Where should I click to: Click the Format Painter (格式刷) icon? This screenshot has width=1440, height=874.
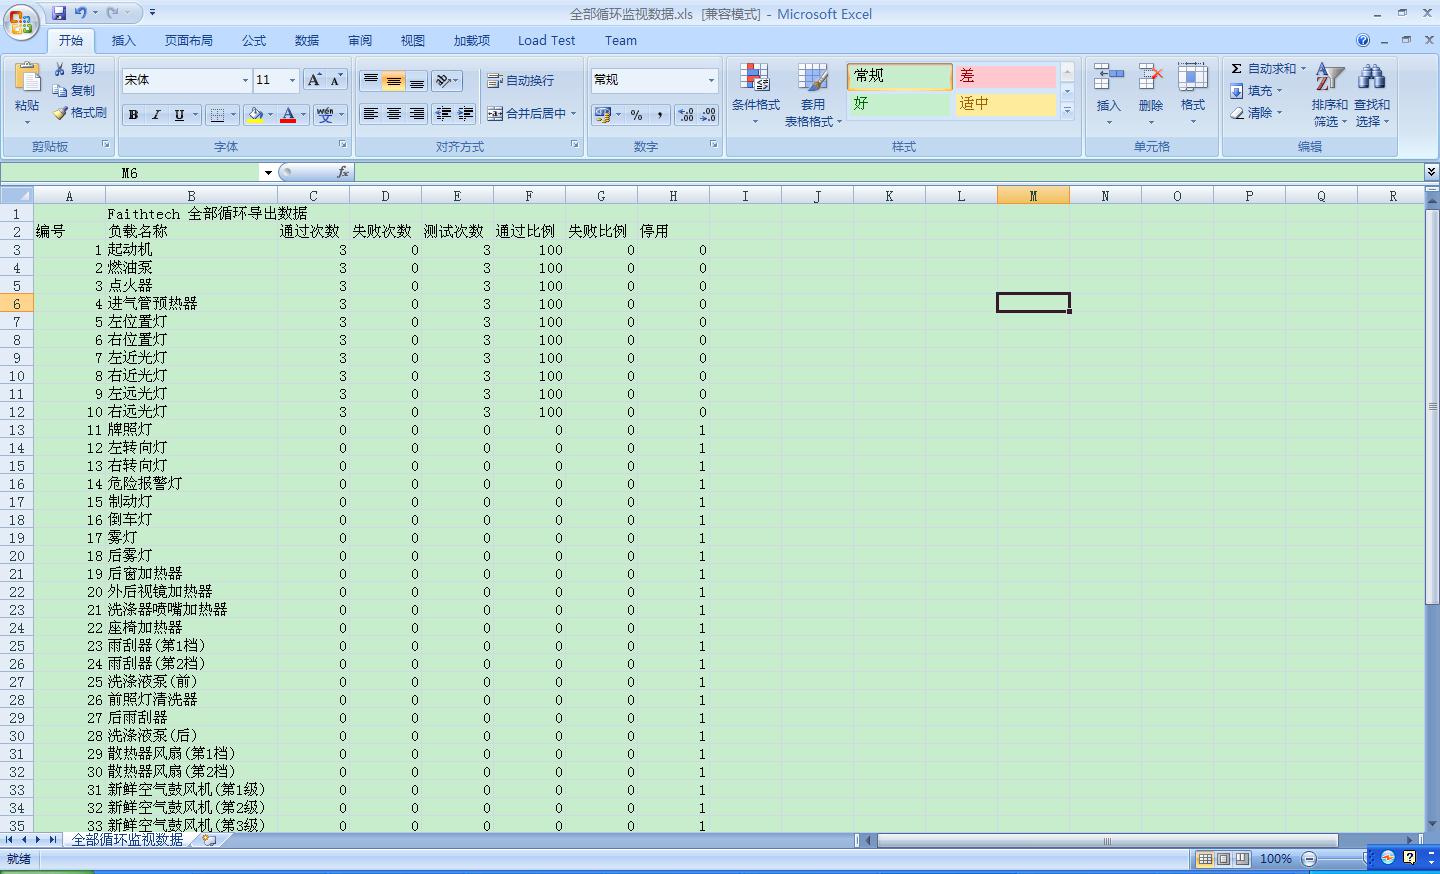point(62,113)
